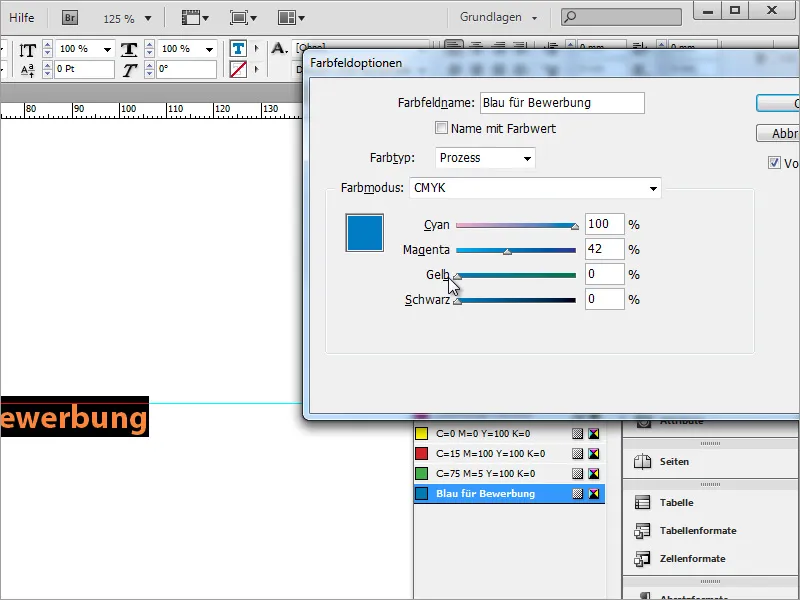The height and width of the screenshot is (600, 800).
Task: Toggle Name mit Farbwert checkbox
Action: coord(441,128)
